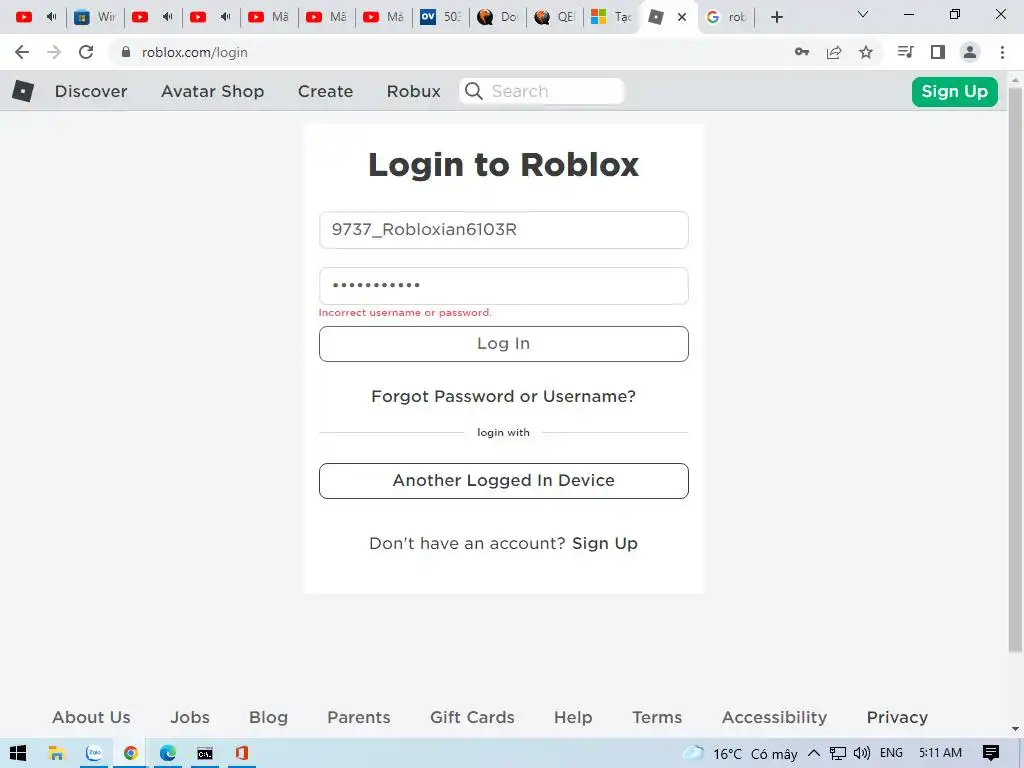This screenshot has height=768, width=1024.
Task: Open Chrome taskbar icon
Action: [131, 753]
